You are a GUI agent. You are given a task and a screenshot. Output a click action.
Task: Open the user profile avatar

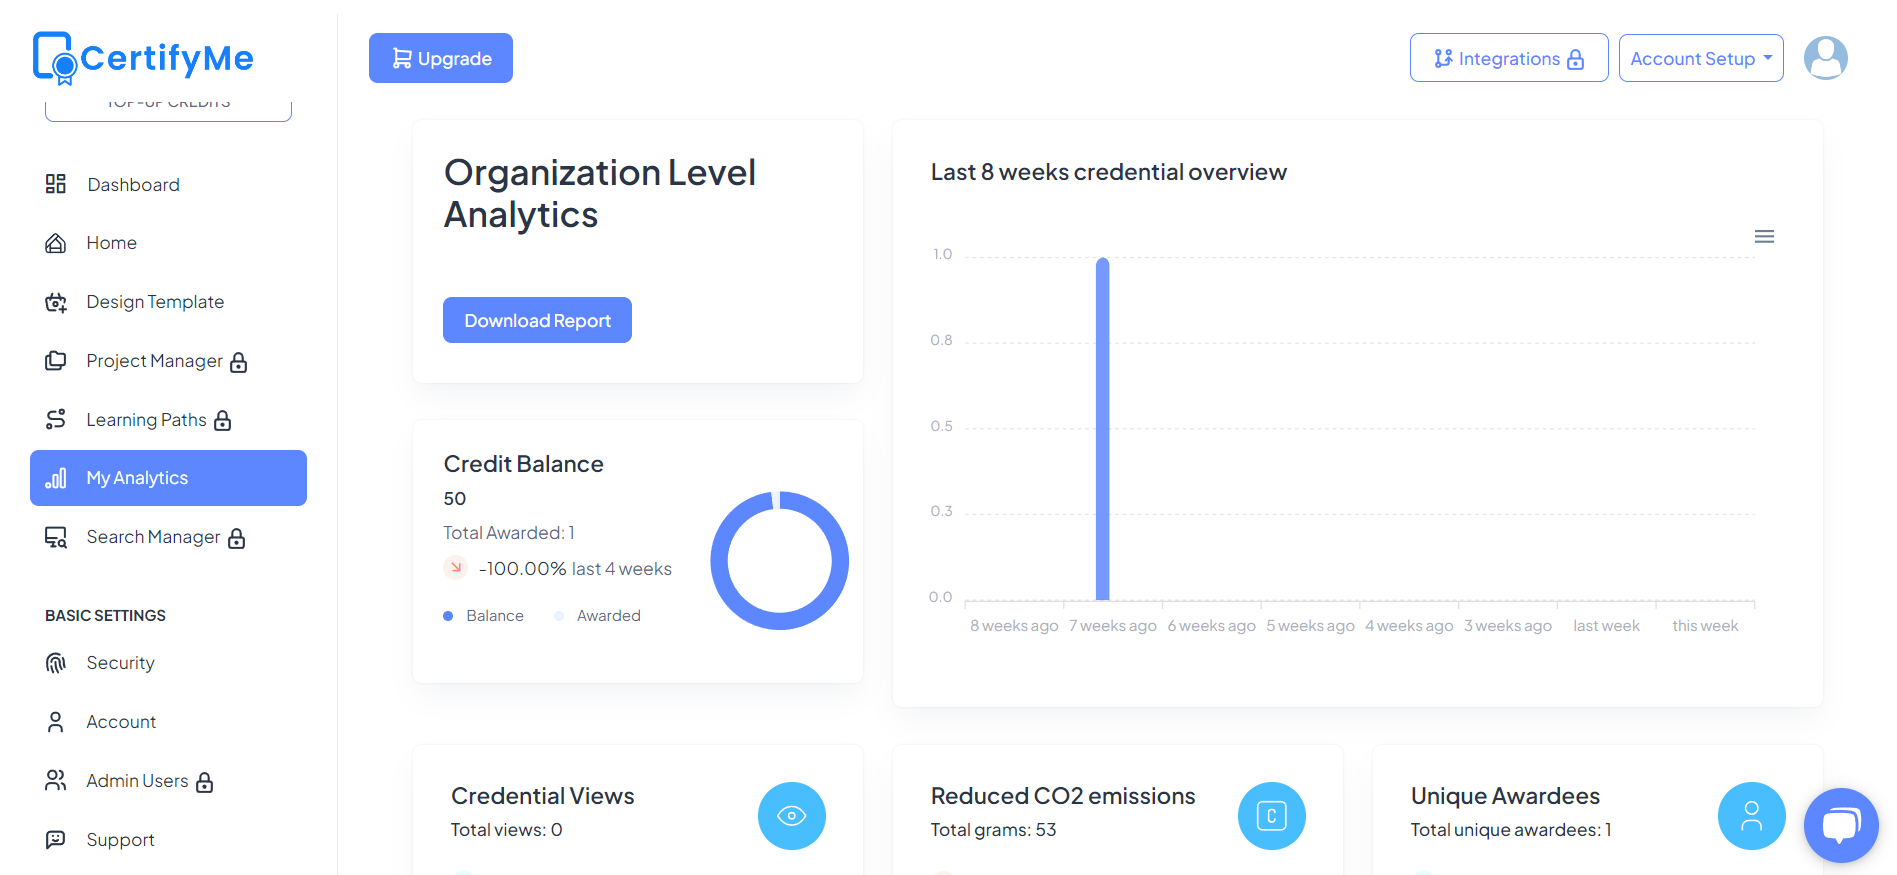(x=1826, y=58)
